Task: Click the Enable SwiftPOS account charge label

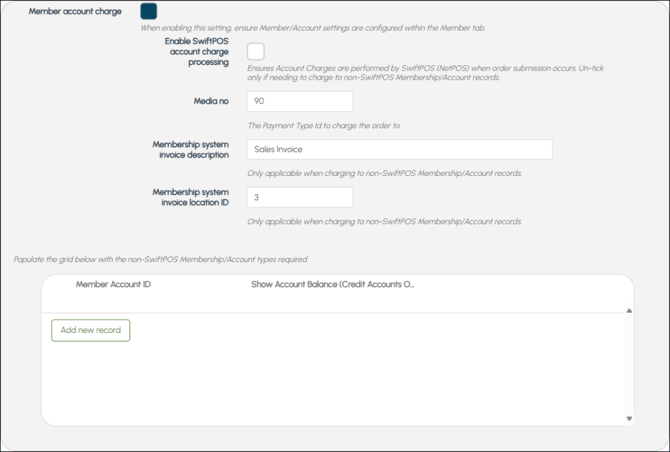Action: click(x=196, y=52)
